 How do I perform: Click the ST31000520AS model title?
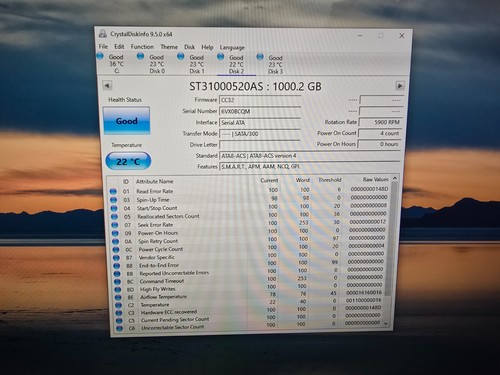[255, 87]
